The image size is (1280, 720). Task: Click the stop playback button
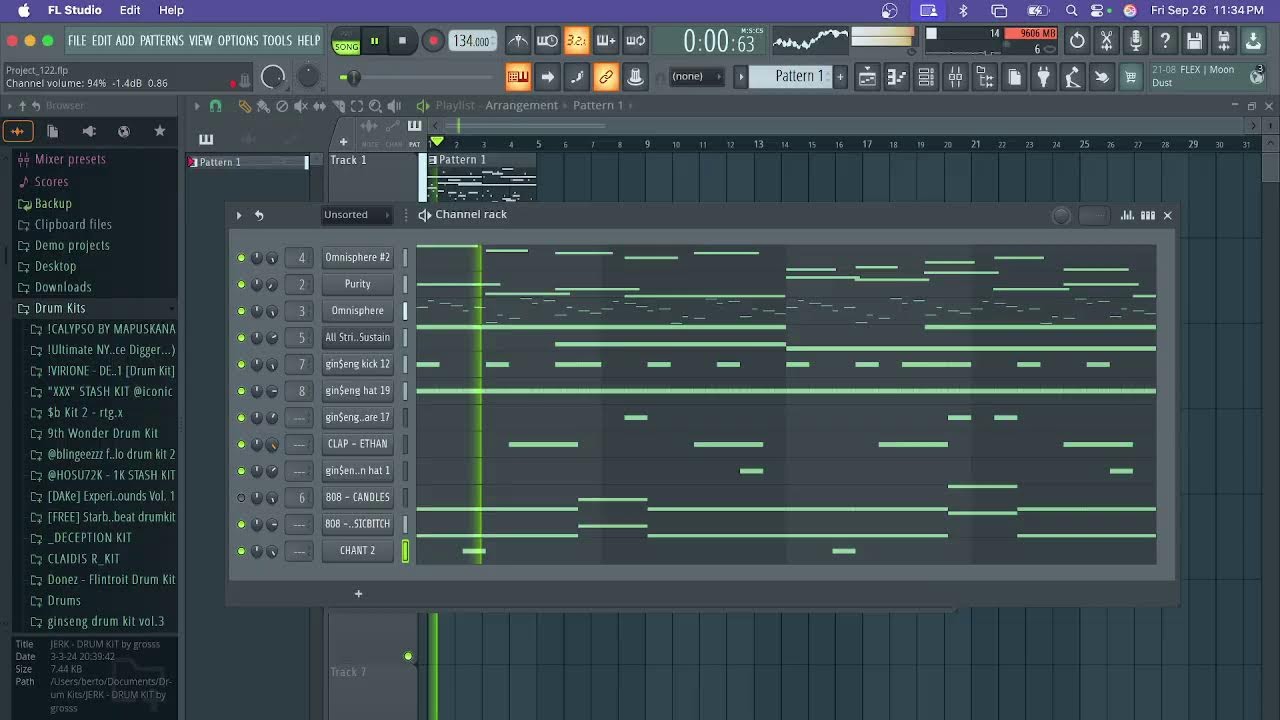pyautogui.click(x=403, y=41)
